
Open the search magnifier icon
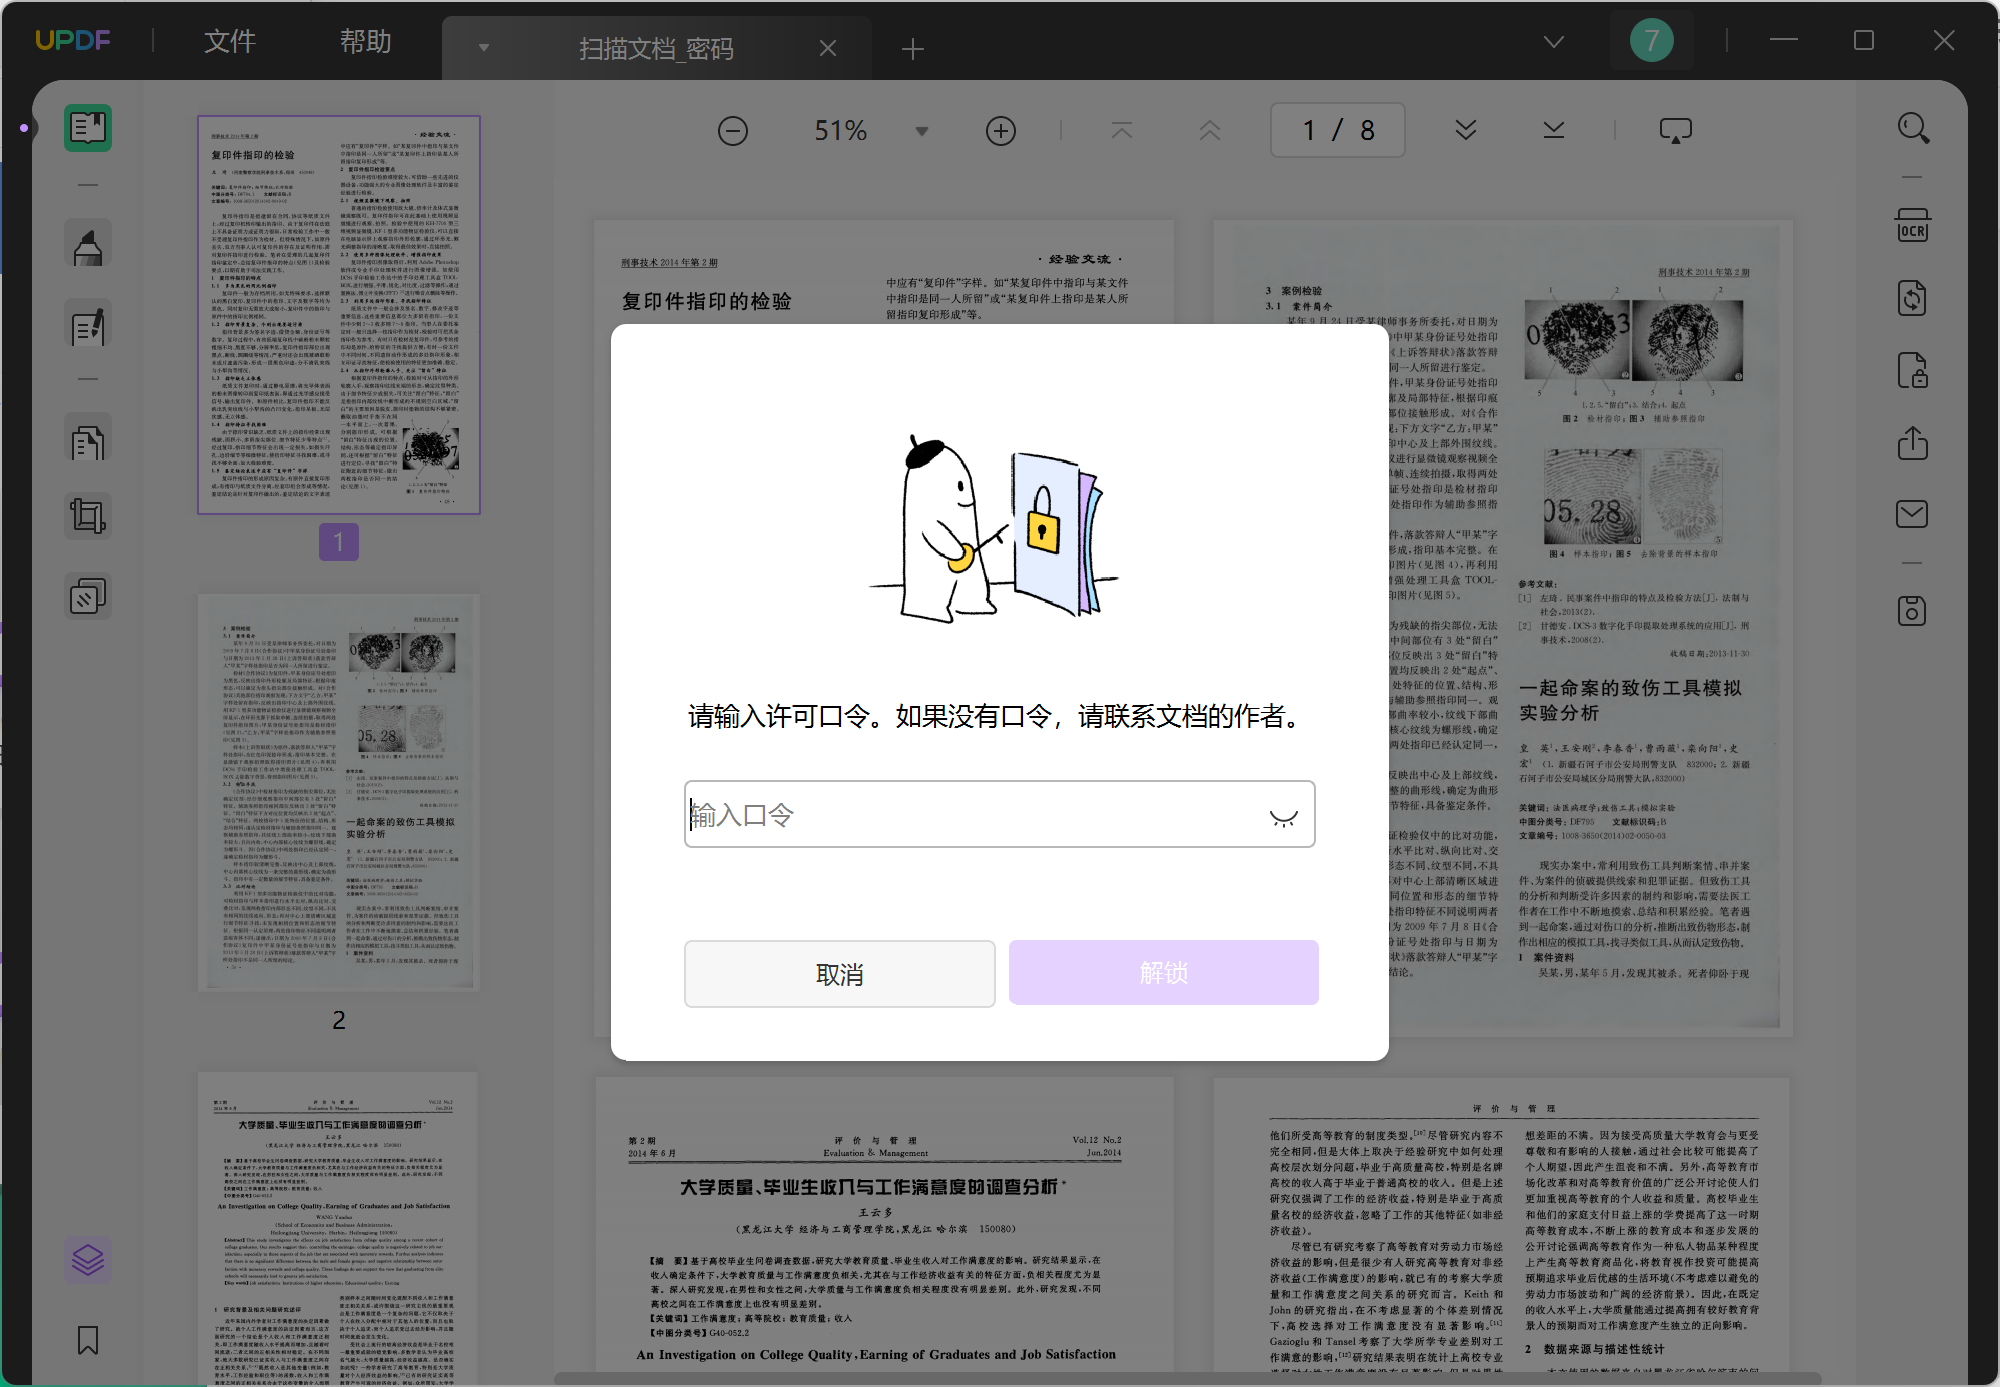click(1912, 128)
